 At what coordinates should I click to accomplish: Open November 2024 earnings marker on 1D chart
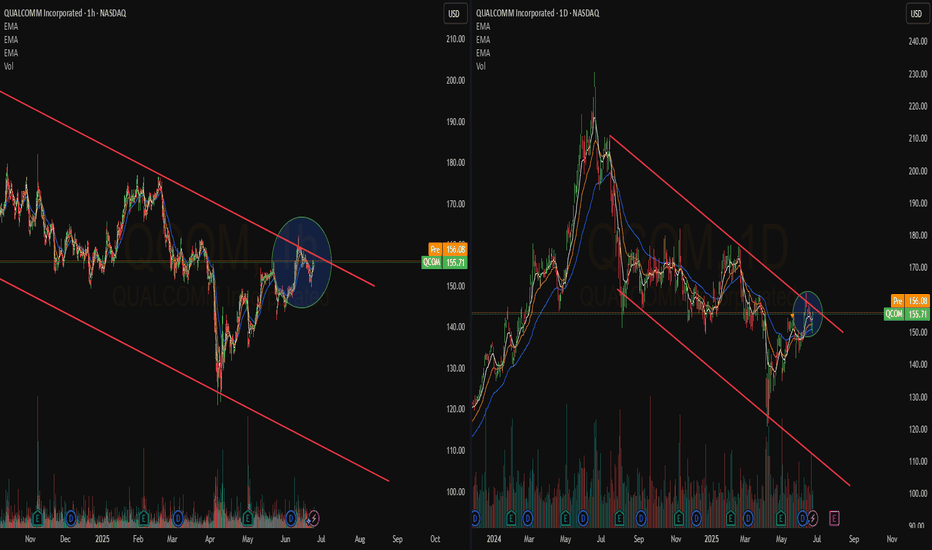pos(678,518)
